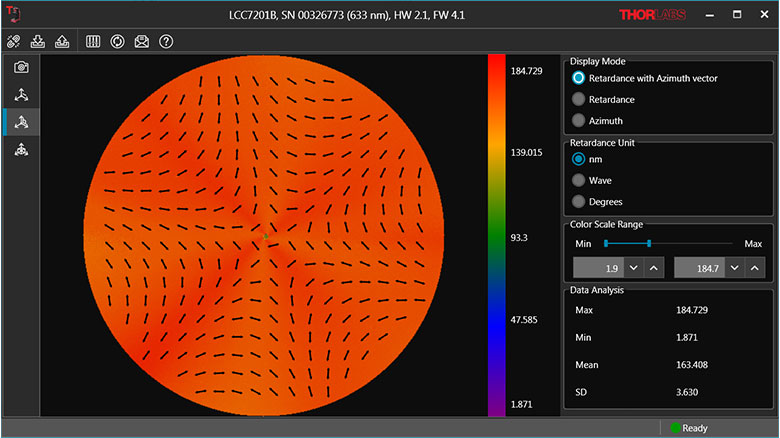780x438 pixels.
Task: Click the vertical bars toolbar icon
Action: pos(93,41)
